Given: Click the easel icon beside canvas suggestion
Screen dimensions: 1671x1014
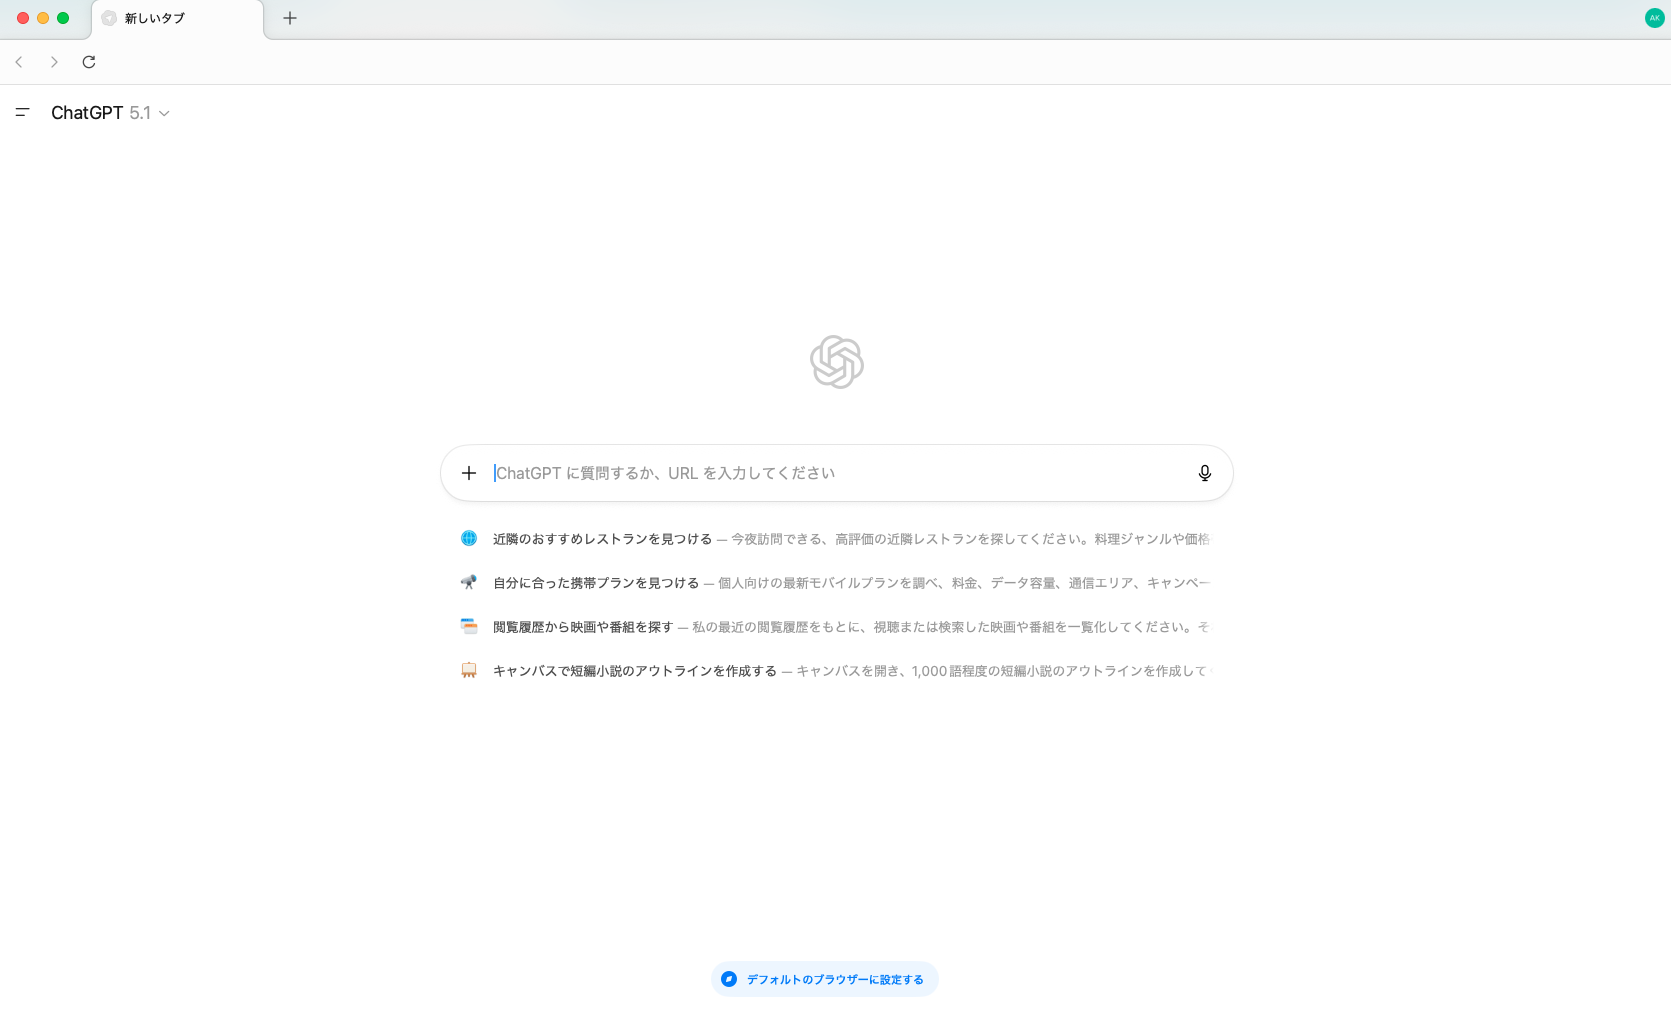Looking at the screenshot, I should [469, 671].
